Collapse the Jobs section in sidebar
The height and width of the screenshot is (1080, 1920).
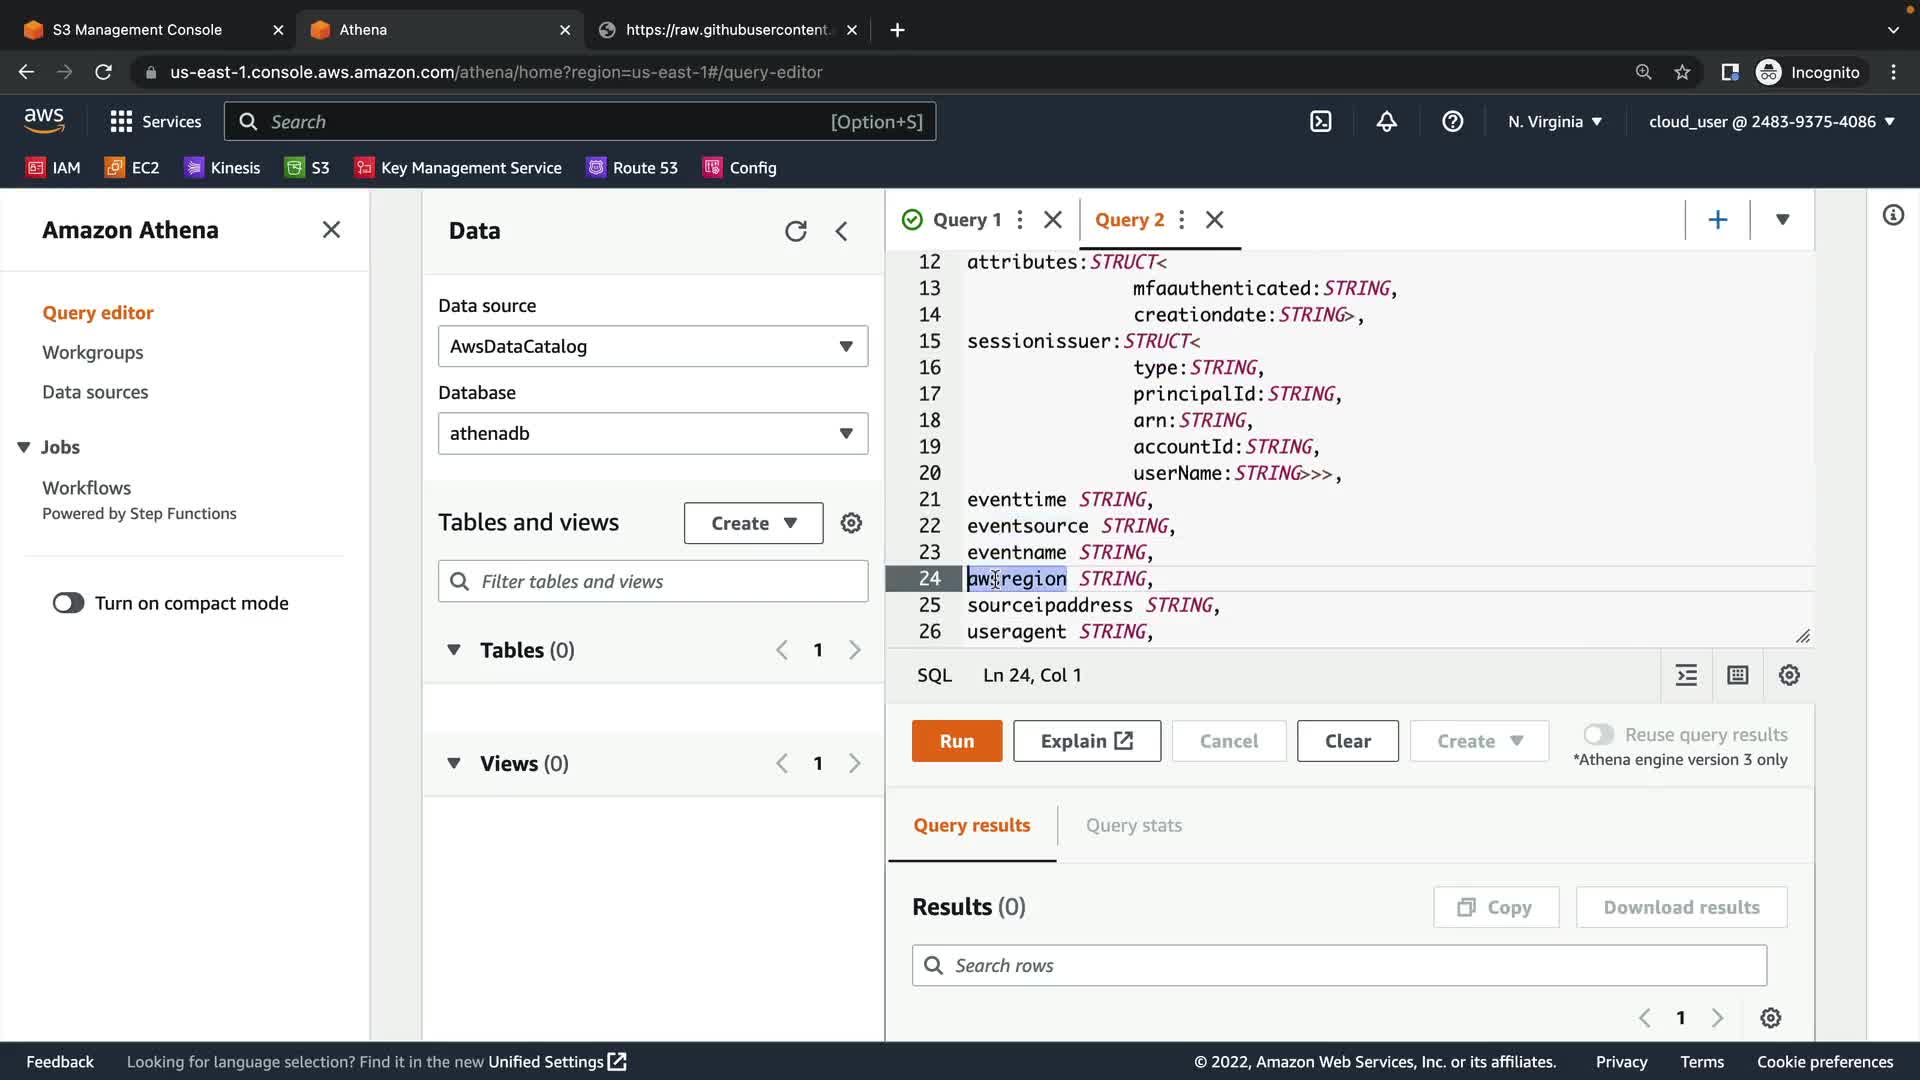[x=24, y=447]
